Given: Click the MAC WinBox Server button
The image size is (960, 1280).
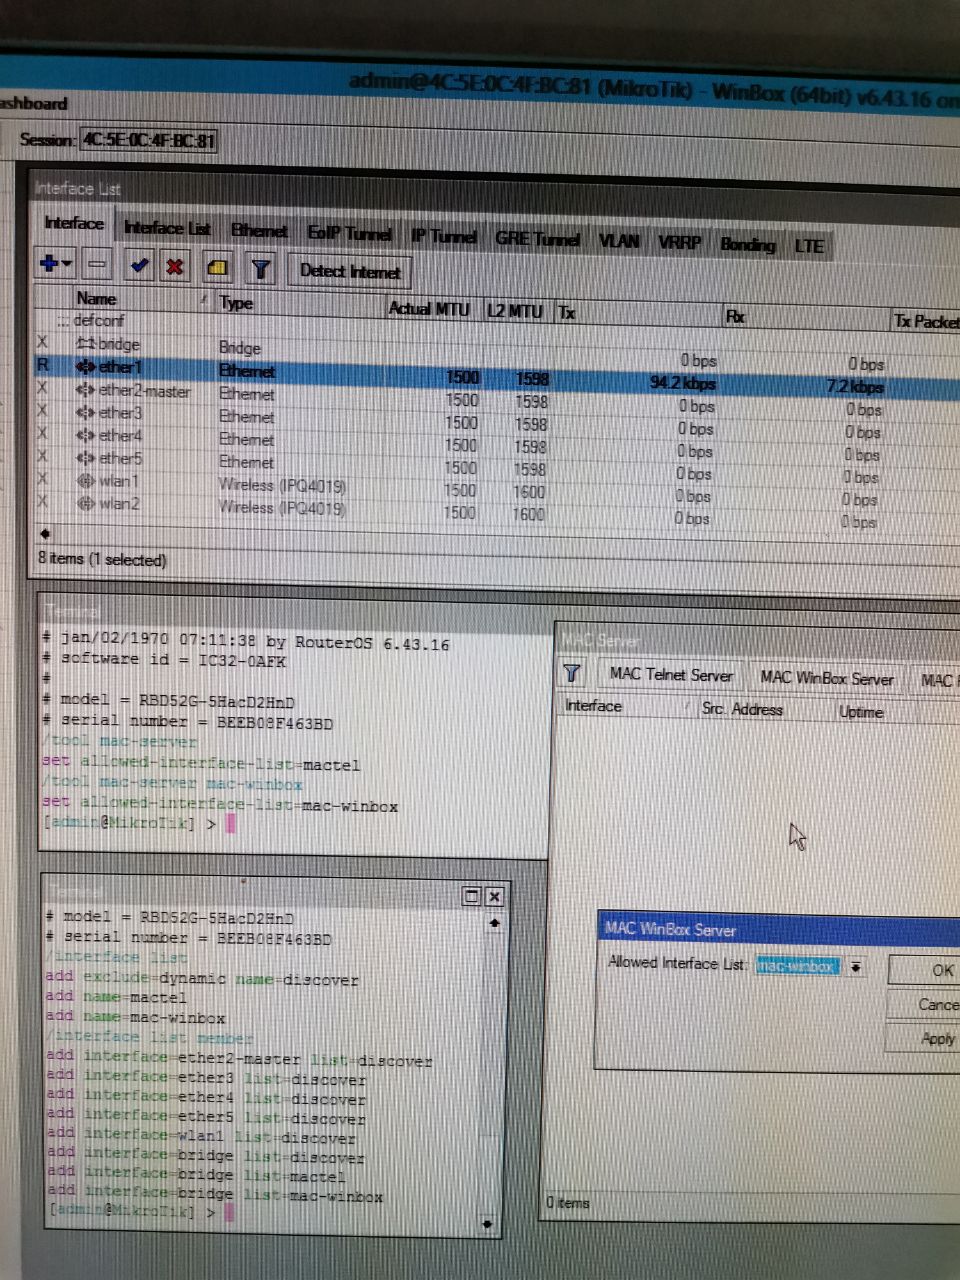Looking at the screenshot, I should (x=826, y=678).
